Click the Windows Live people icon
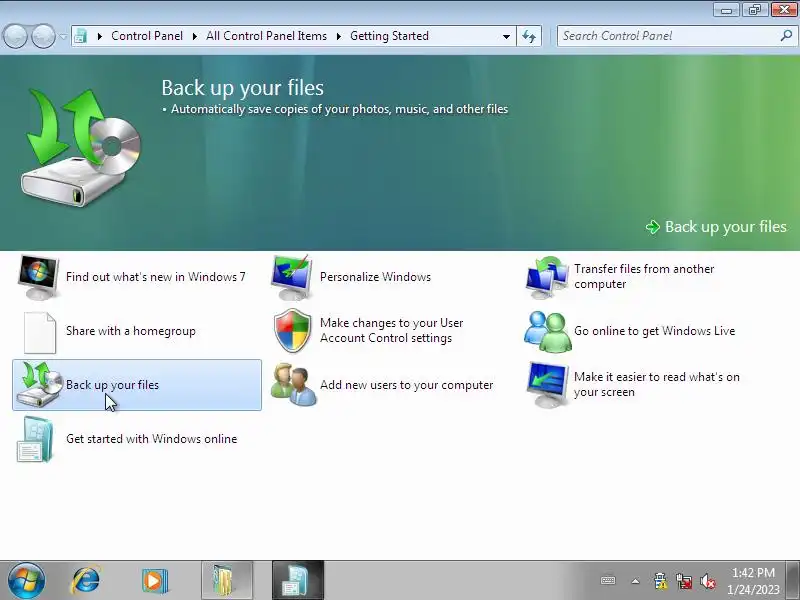The height and width of the screenshot is (600, 800). 547,332
